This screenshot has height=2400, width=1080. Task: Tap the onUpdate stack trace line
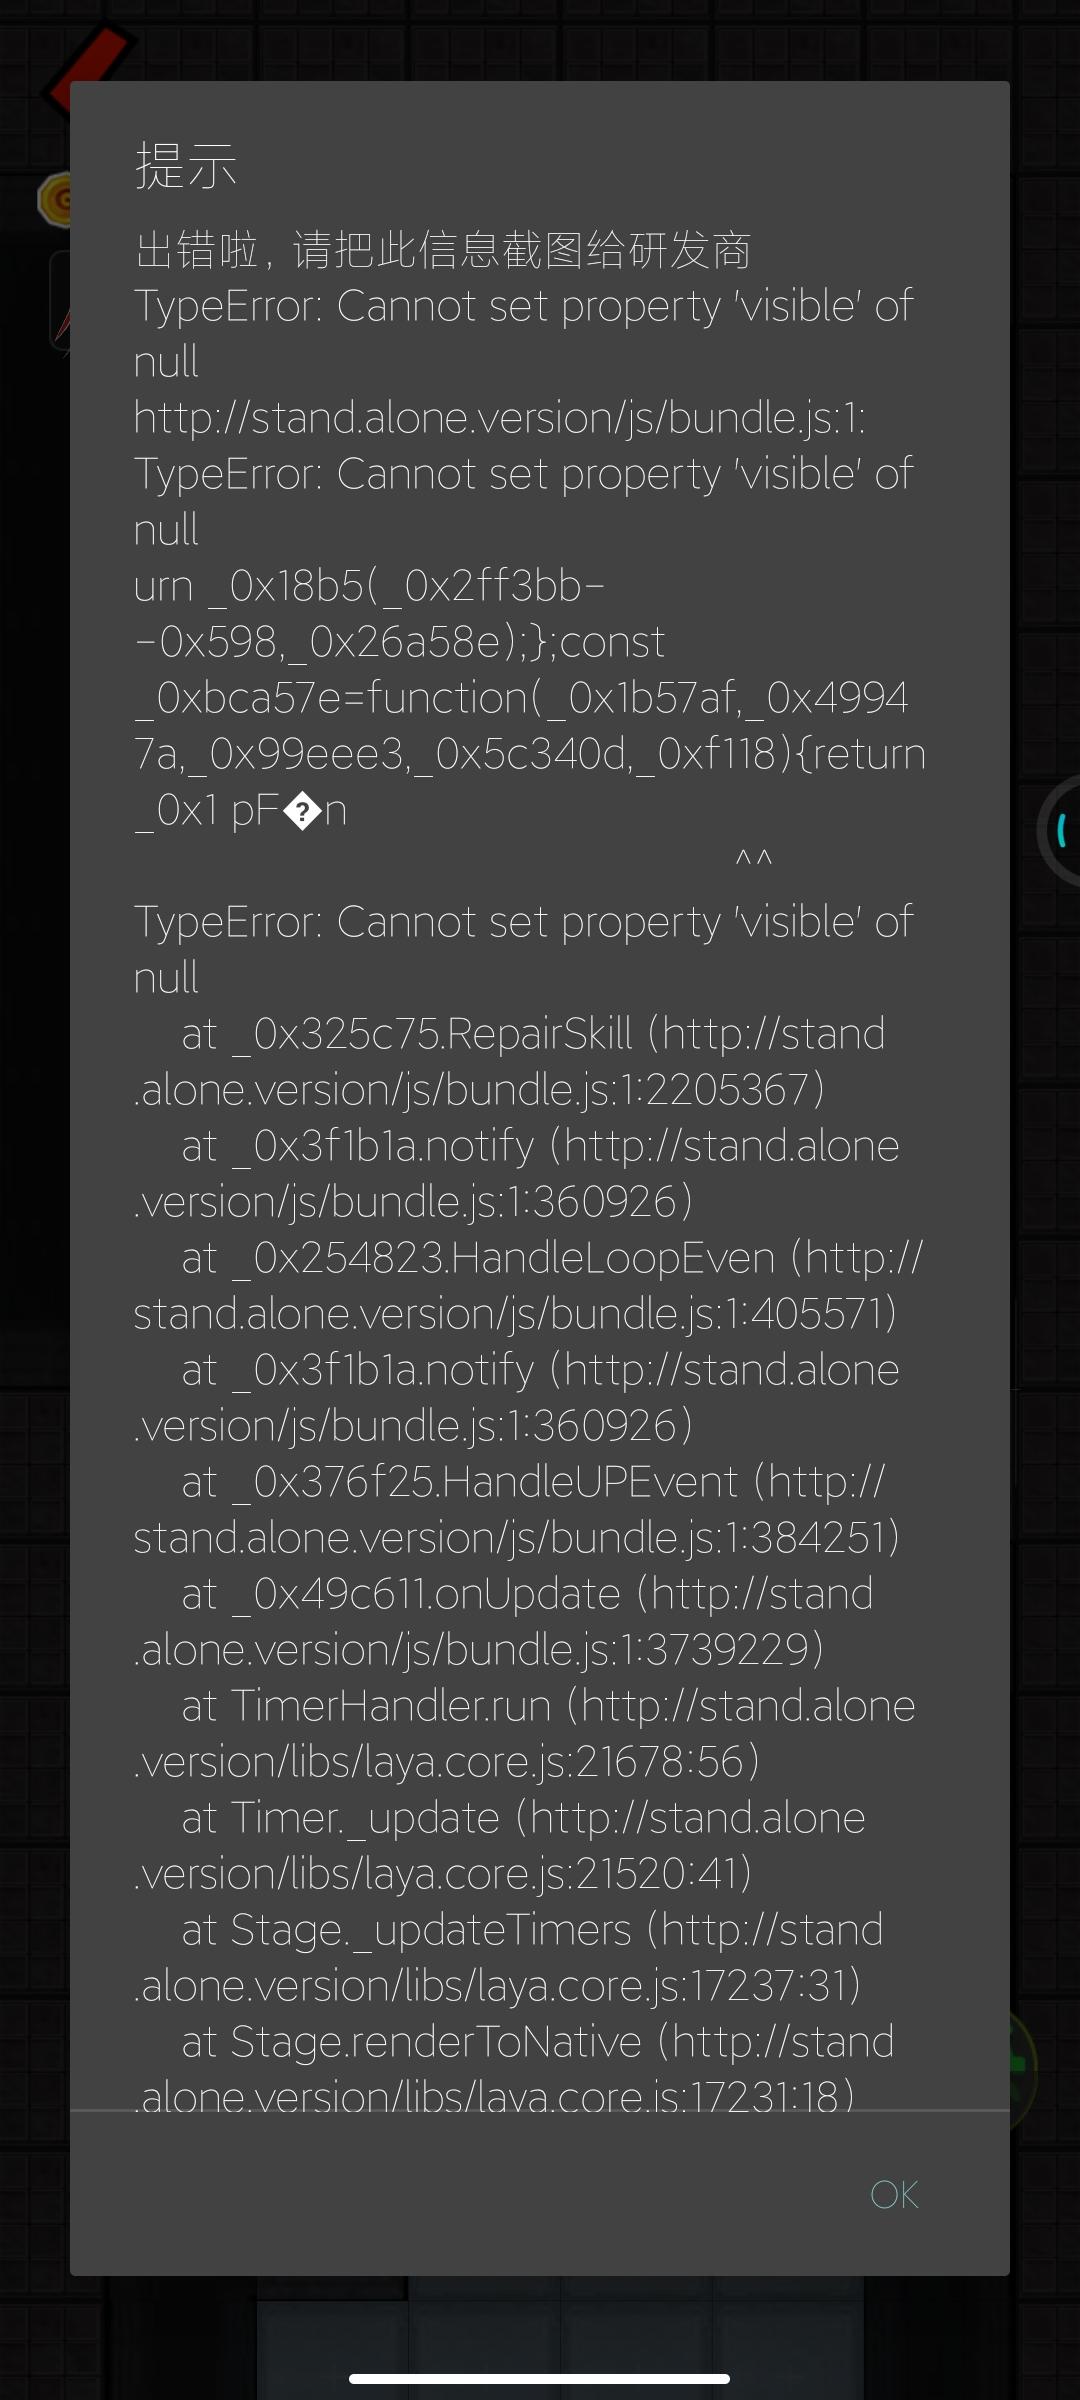pyautogui.click(x=504, y=1621)
